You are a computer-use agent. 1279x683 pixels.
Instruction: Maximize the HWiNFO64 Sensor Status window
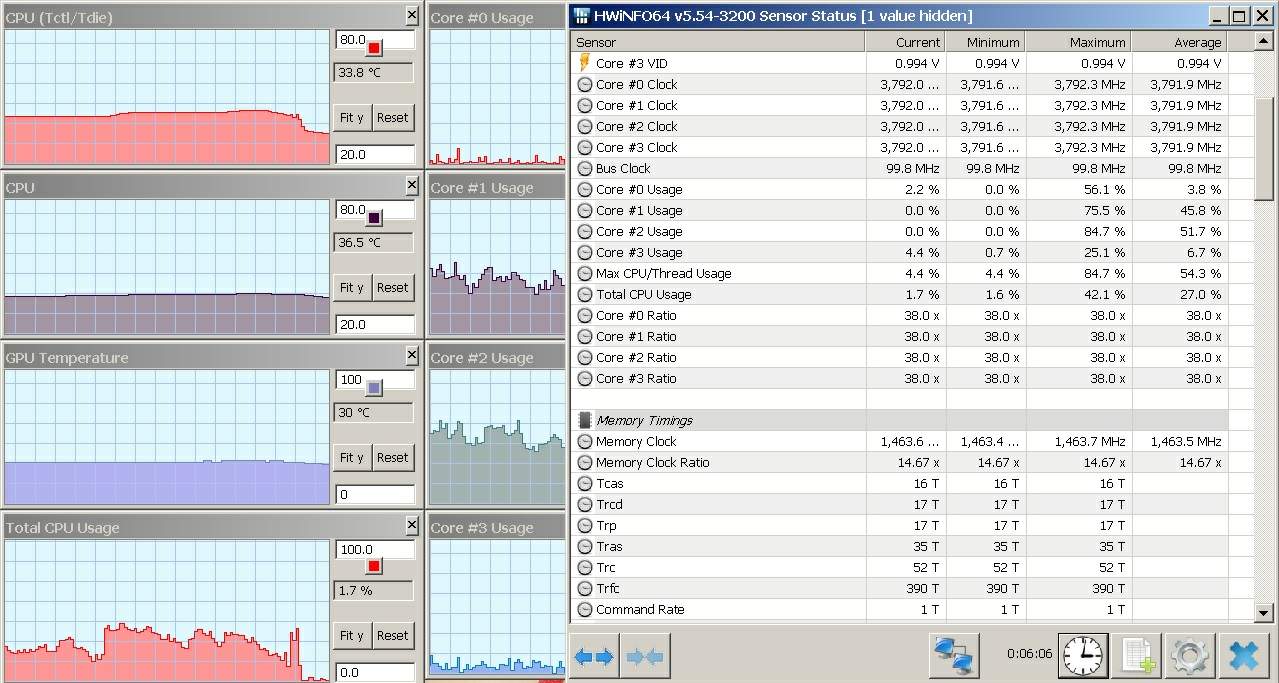tap(1239, 16)
